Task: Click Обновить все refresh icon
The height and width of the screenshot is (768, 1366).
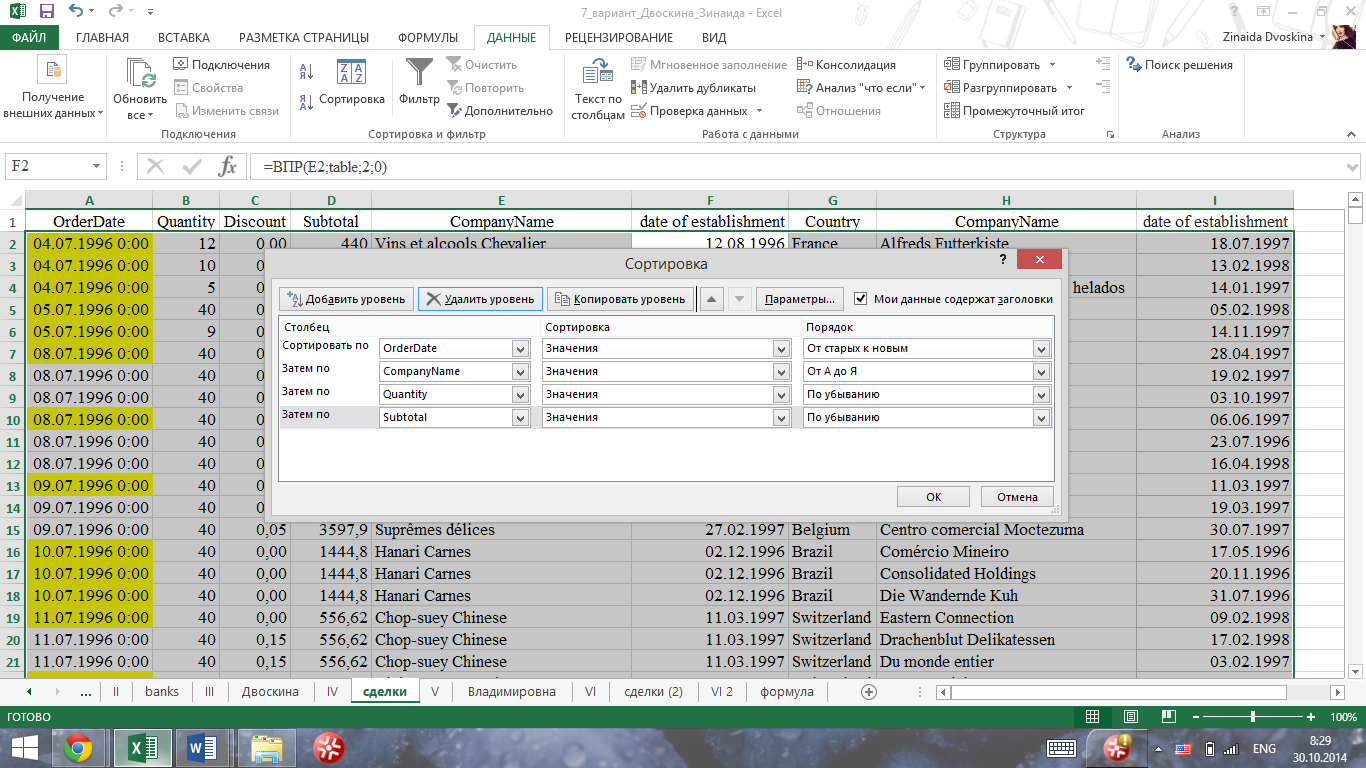Action: pyautogui.click(x=140, y=75)
